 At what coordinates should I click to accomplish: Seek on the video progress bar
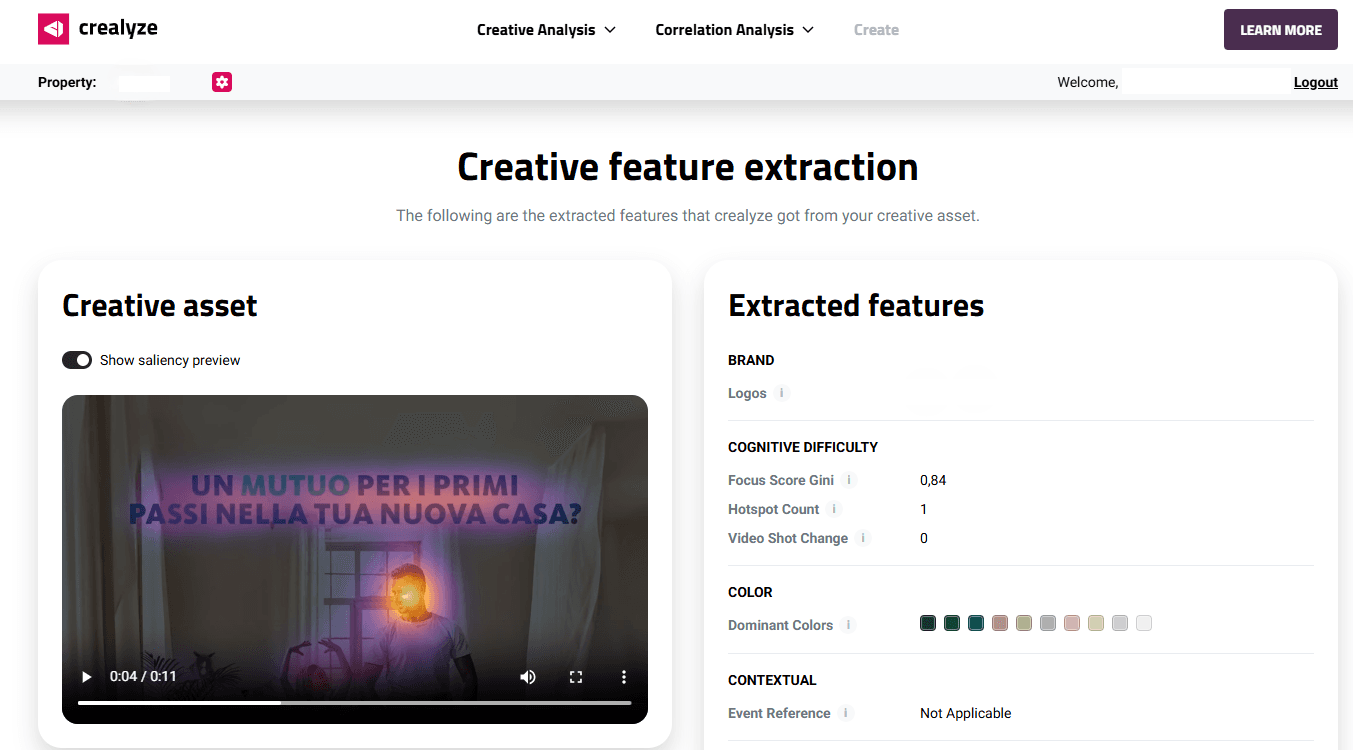click(354, 703)
